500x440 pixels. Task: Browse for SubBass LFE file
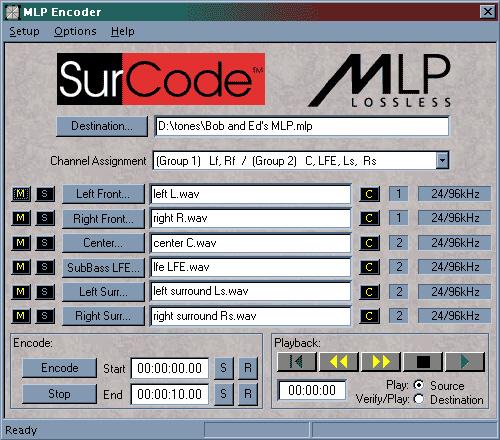coord(103,267)
